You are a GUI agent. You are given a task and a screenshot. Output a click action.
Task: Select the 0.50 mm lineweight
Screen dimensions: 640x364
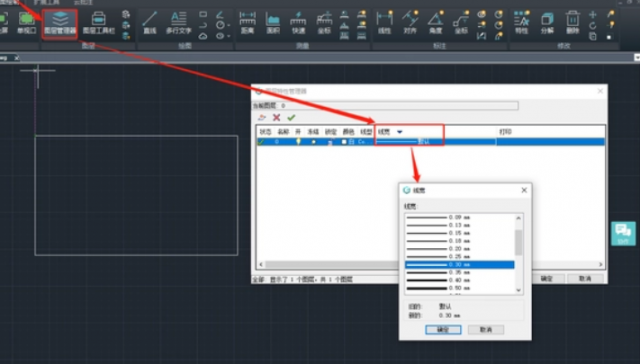[x=460, y=288]
